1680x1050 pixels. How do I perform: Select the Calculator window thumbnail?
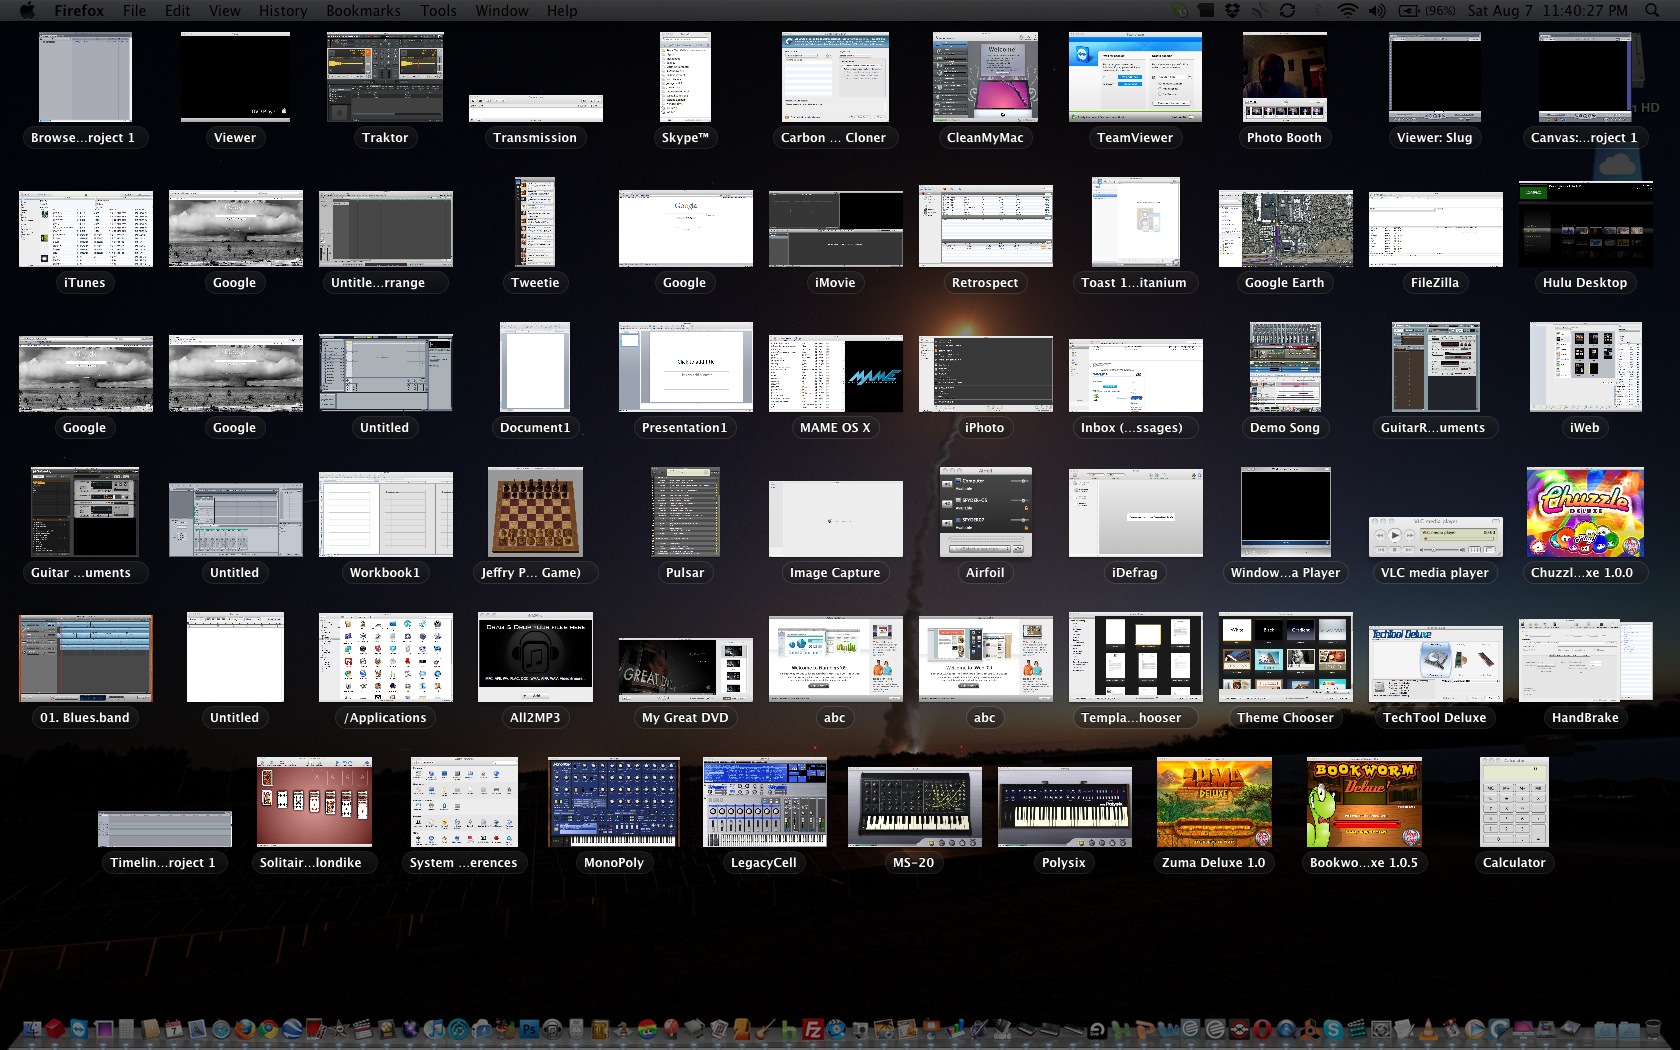(1514, 802)
